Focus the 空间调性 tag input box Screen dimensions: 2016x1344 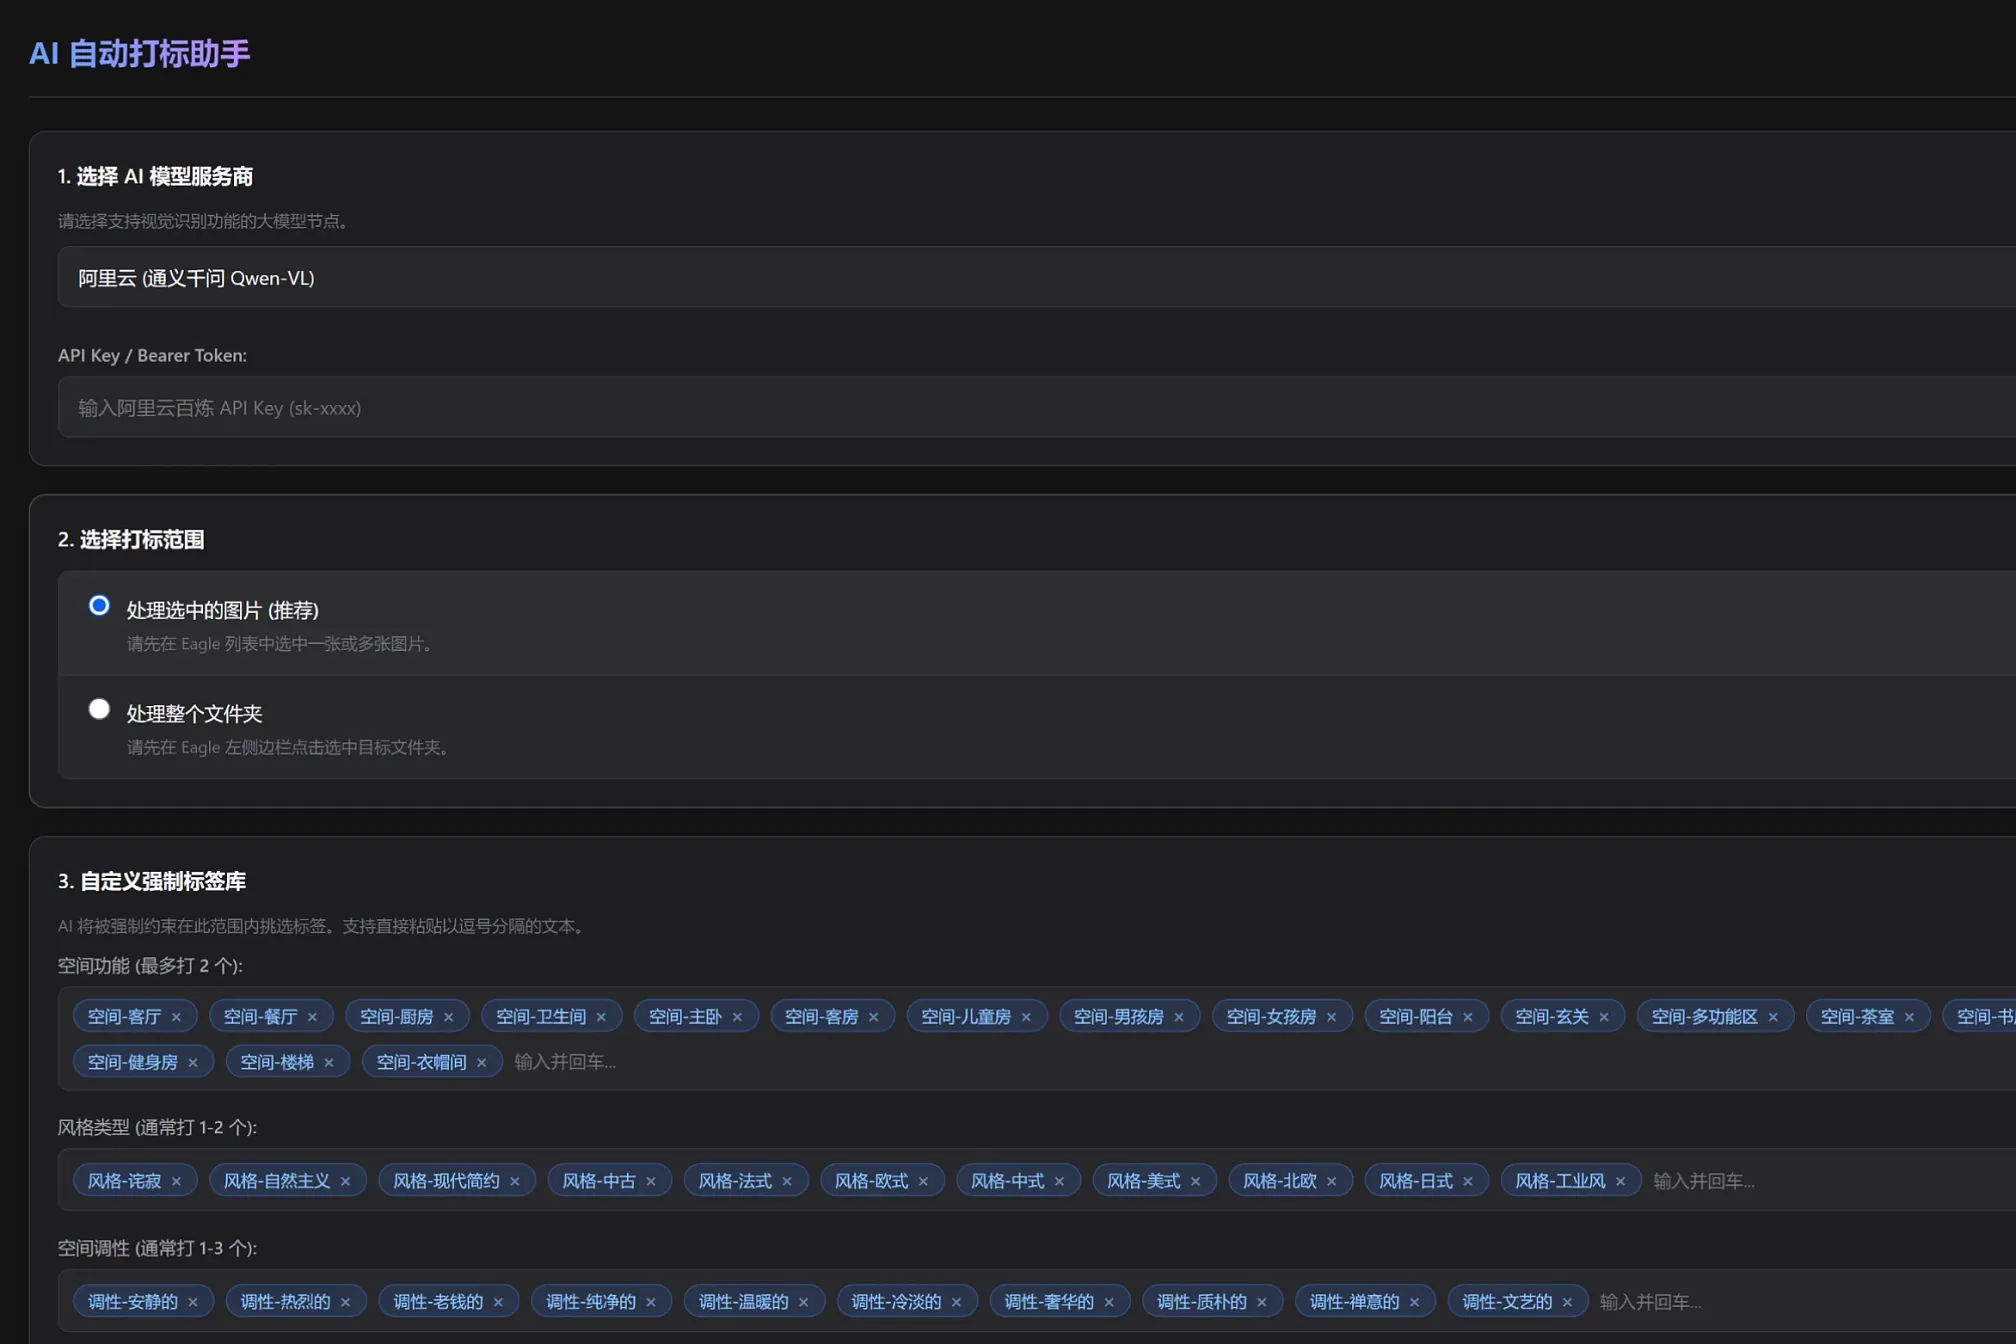coord(1760,1302)
